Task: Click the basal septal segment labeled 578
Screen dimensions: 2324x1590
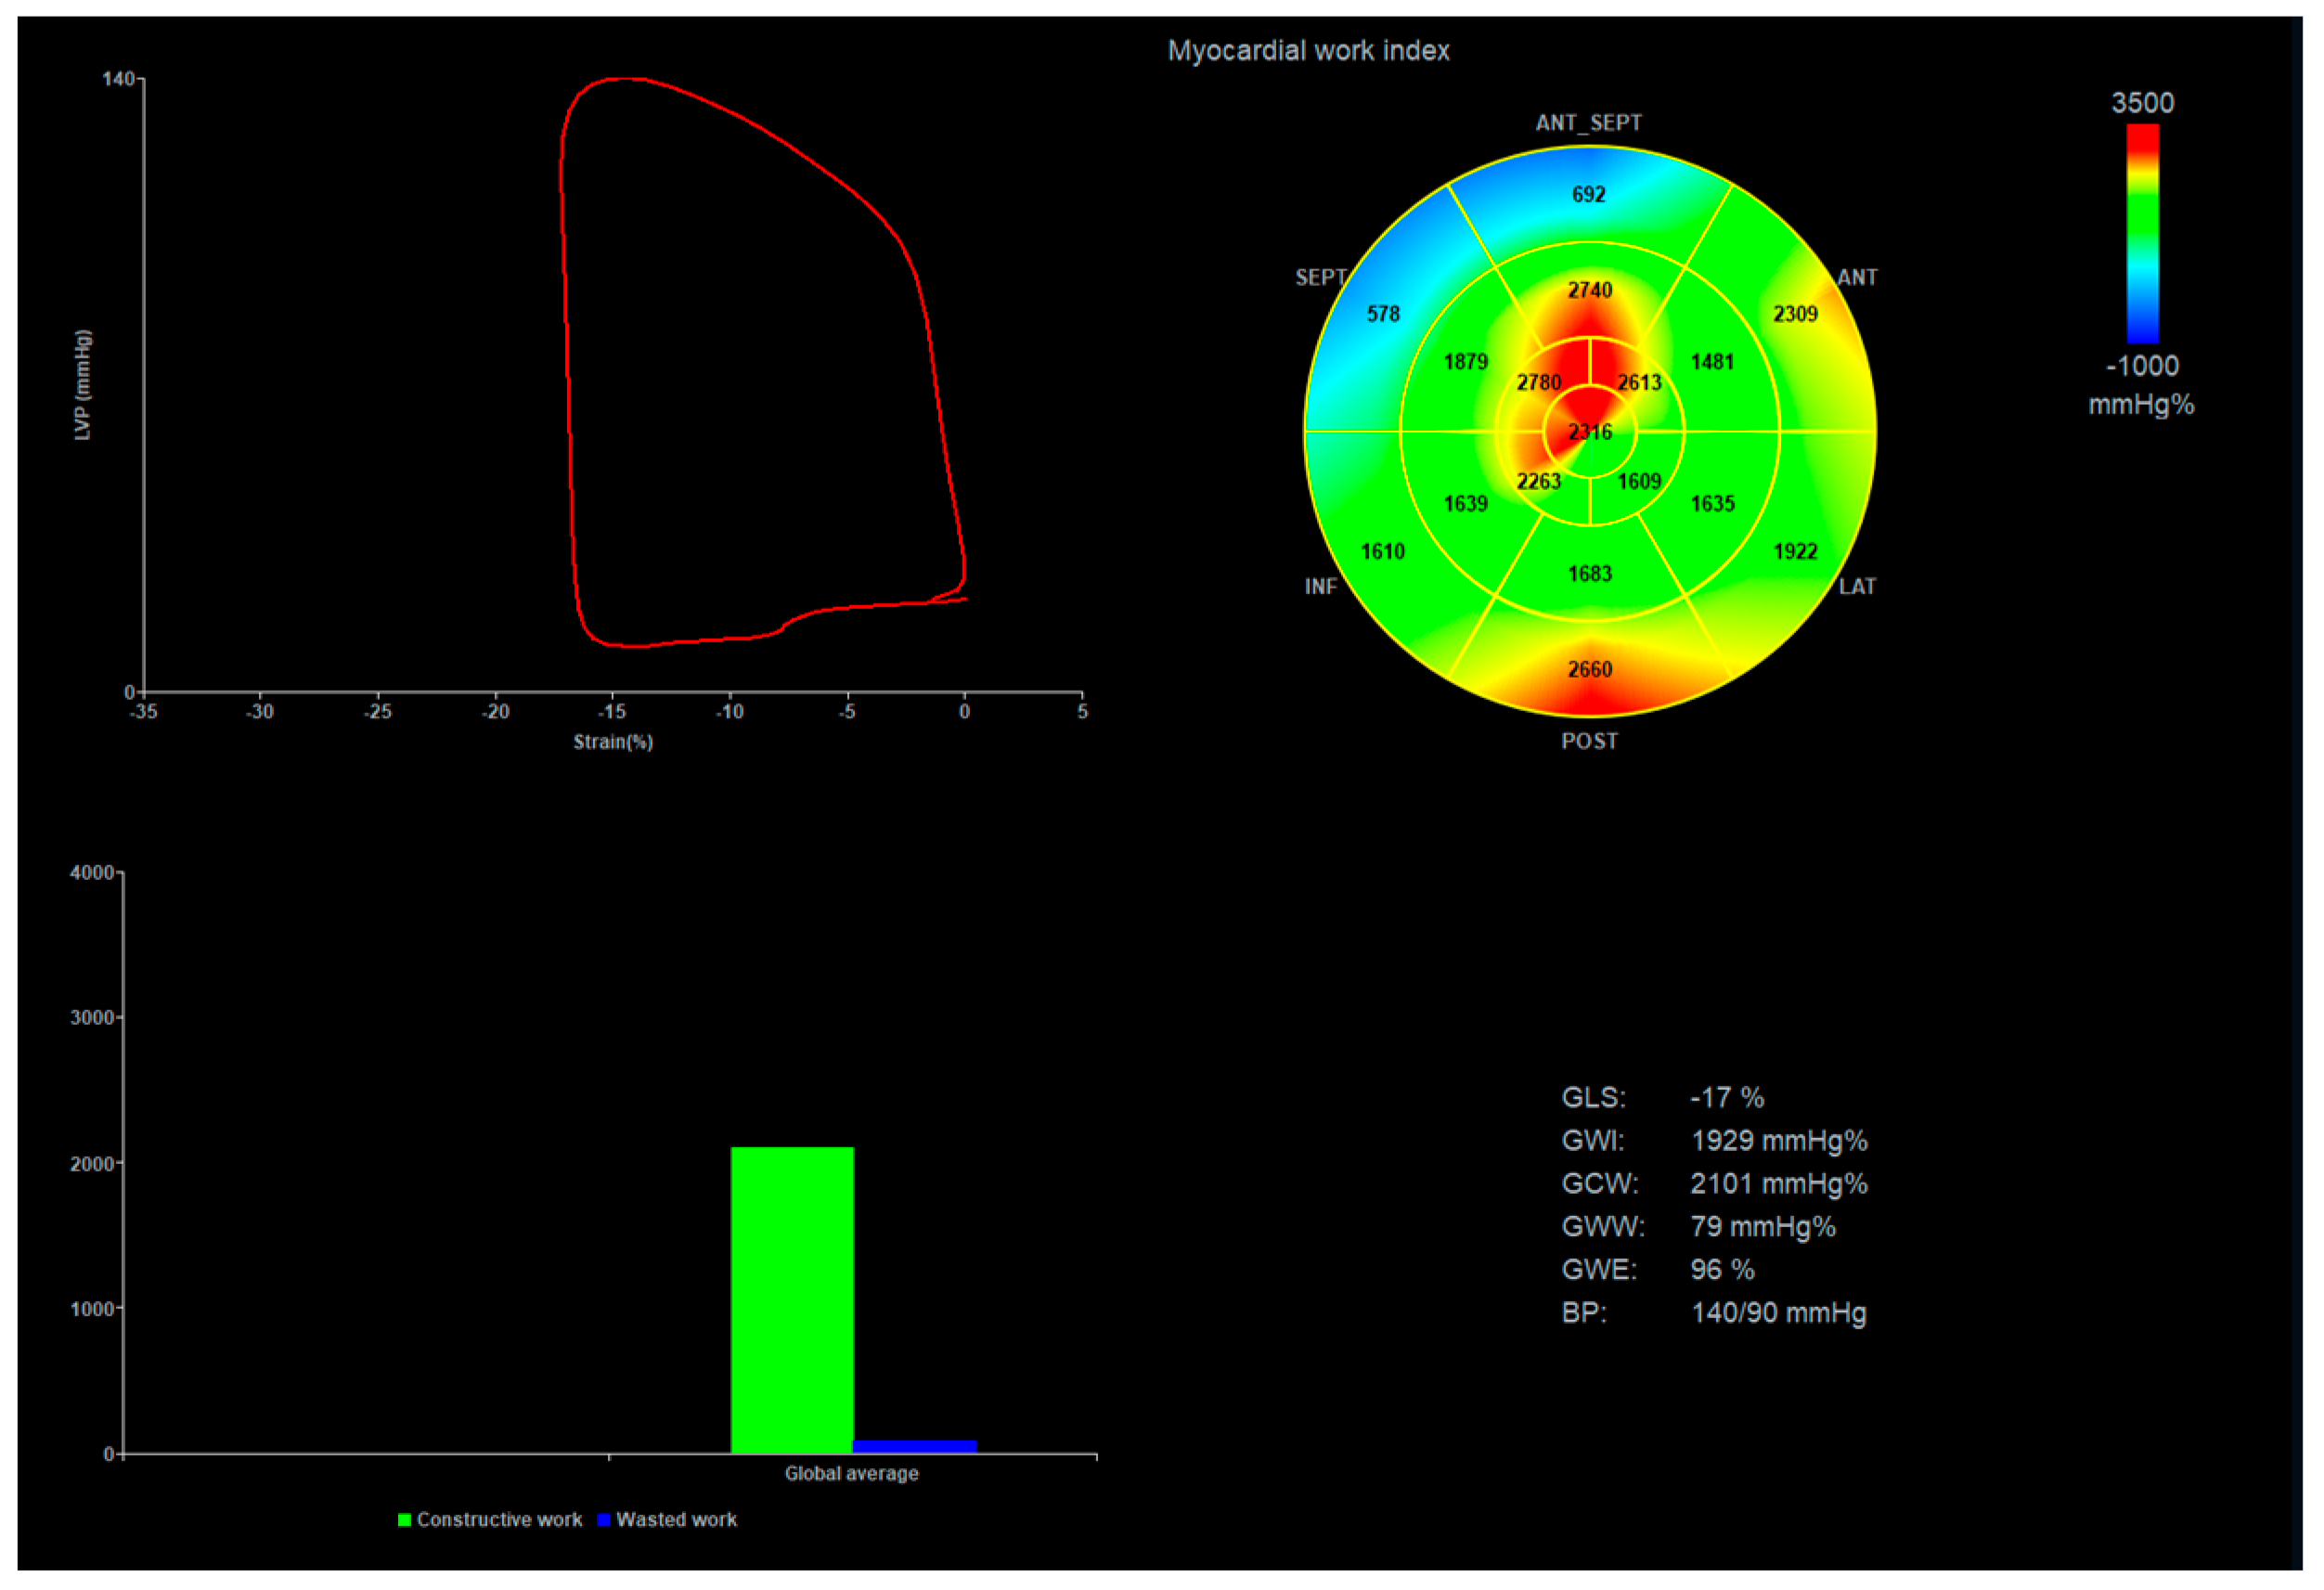Action: 1383,314
